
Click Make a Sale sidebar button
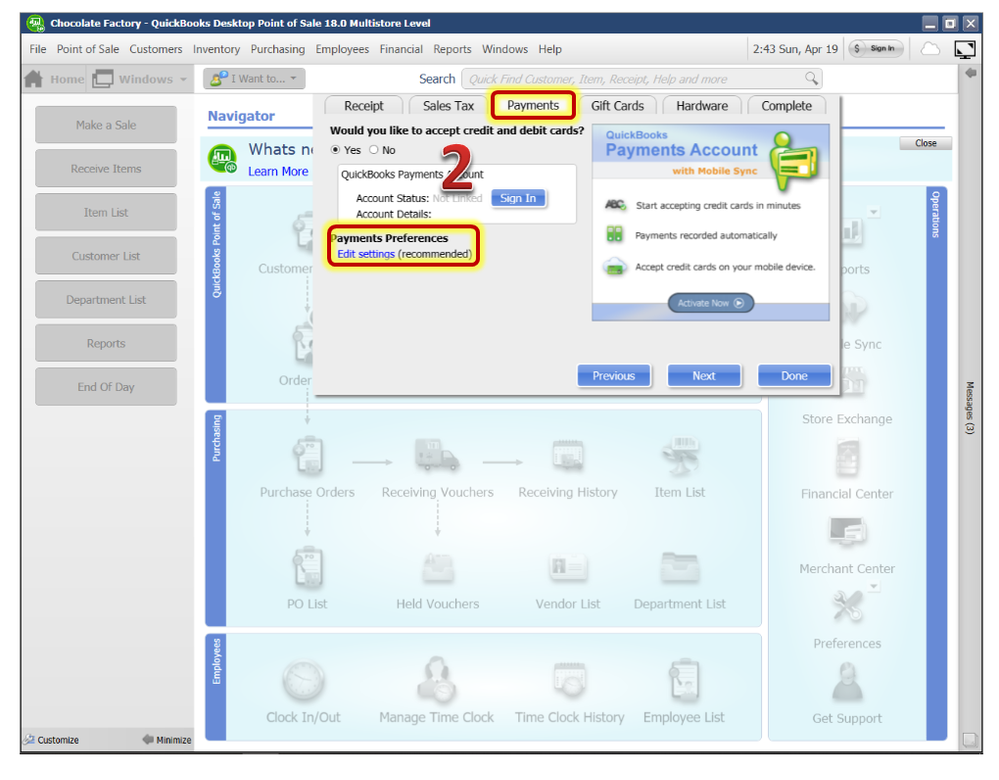click(x=106, y=125)
